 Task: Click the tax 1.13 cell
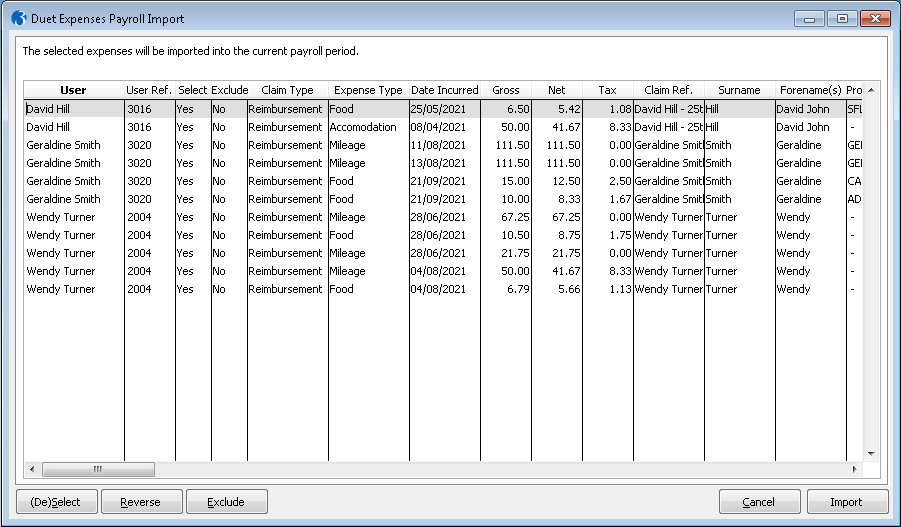tap(608, 289)
